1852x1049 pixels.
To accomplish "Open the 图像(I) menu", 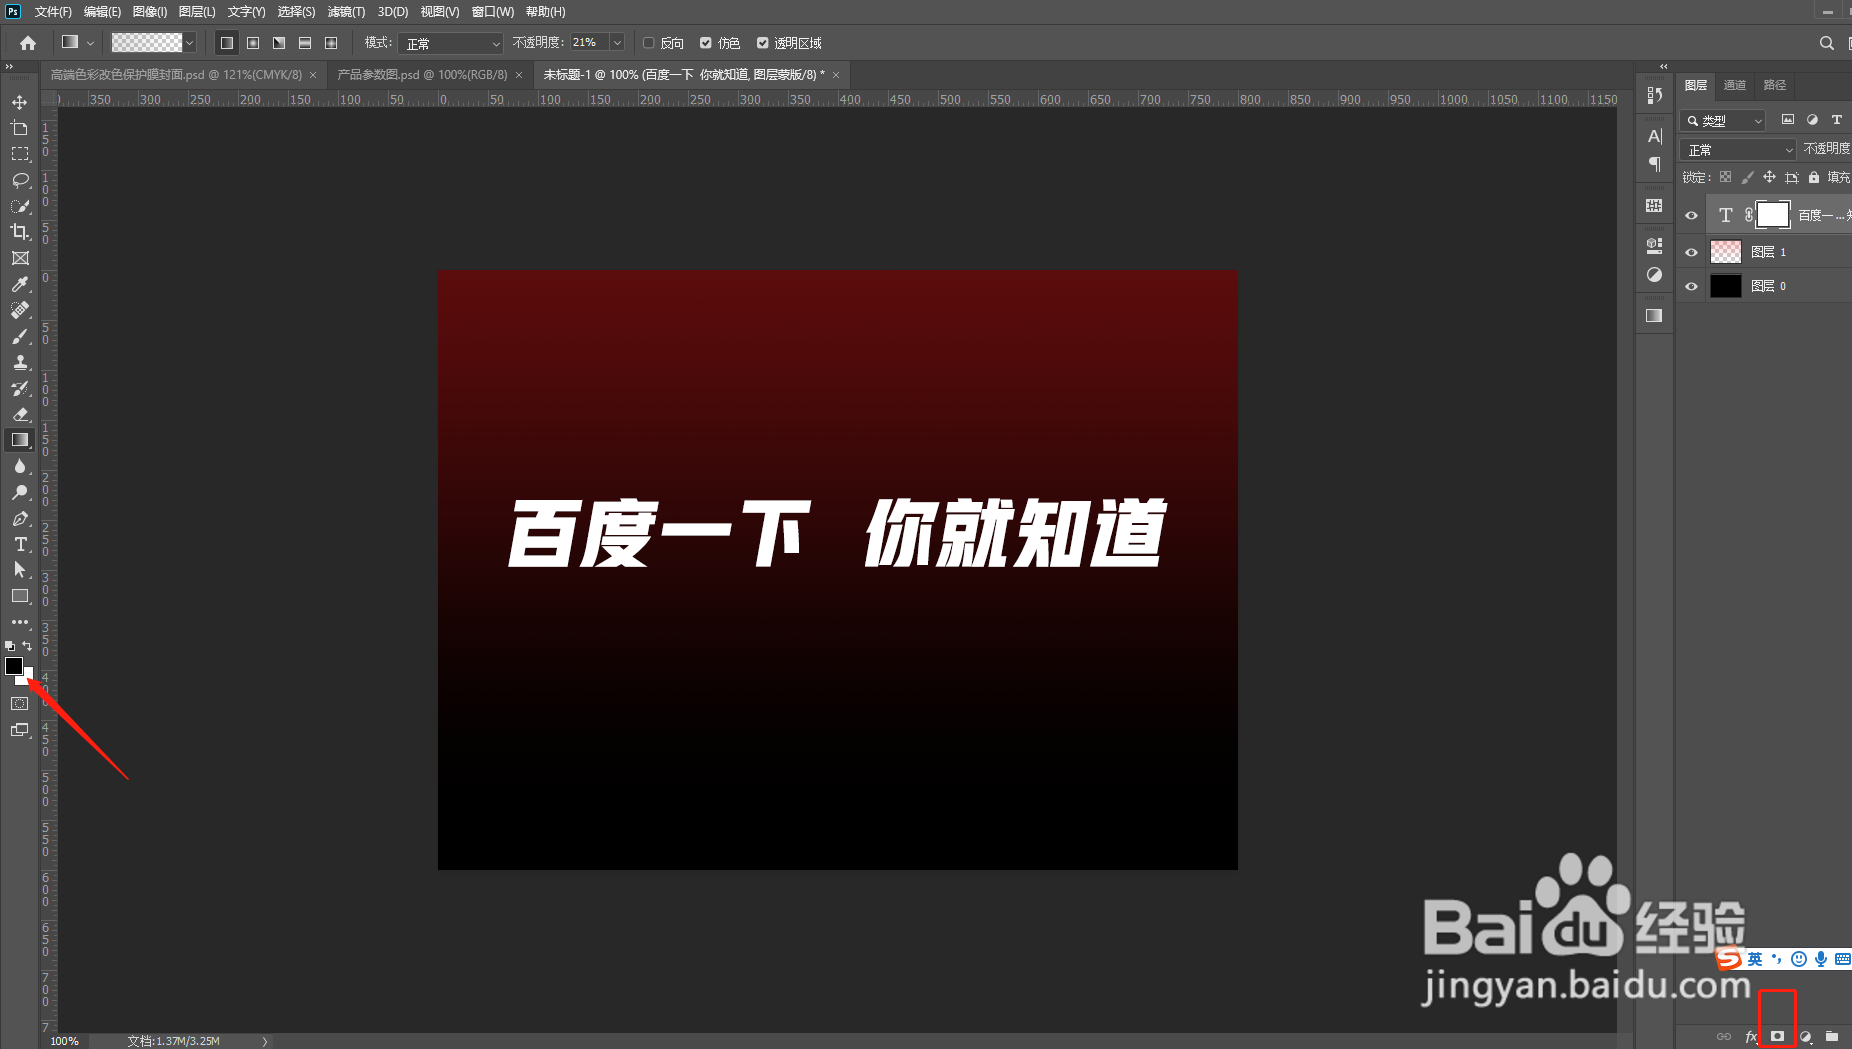I will click(149, 12).
